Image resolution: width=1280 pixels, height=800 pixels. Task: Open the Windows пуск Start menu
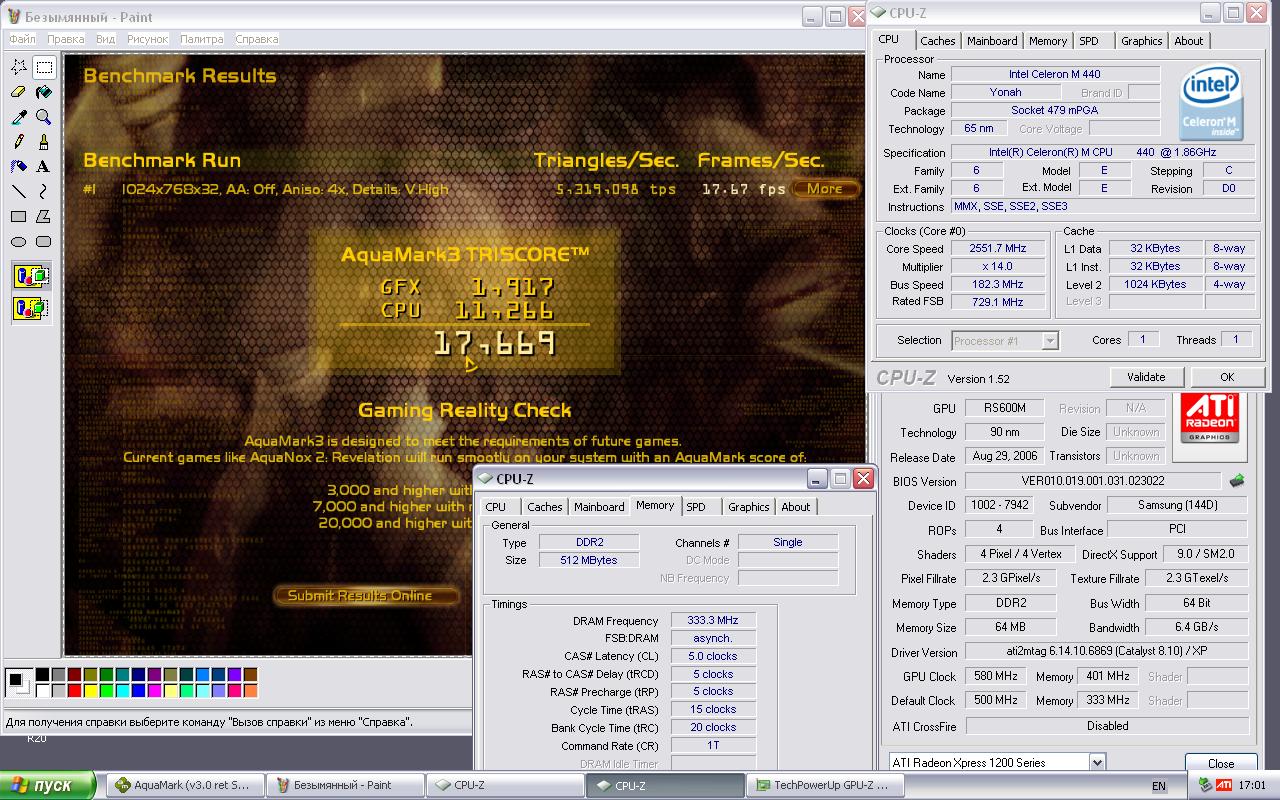(x=48, y=785)
